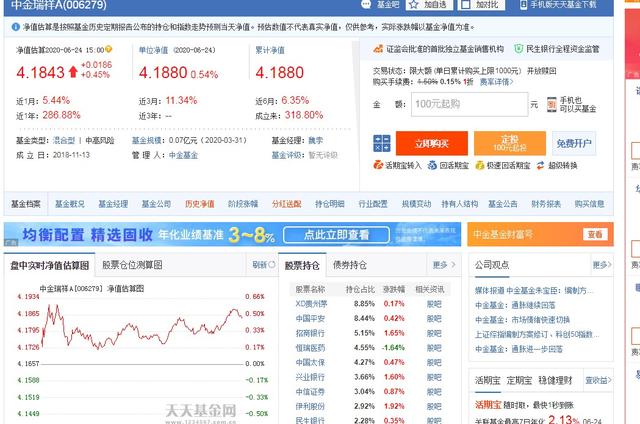
Task: Open 中金基金 manager company link
Action: 183,155
